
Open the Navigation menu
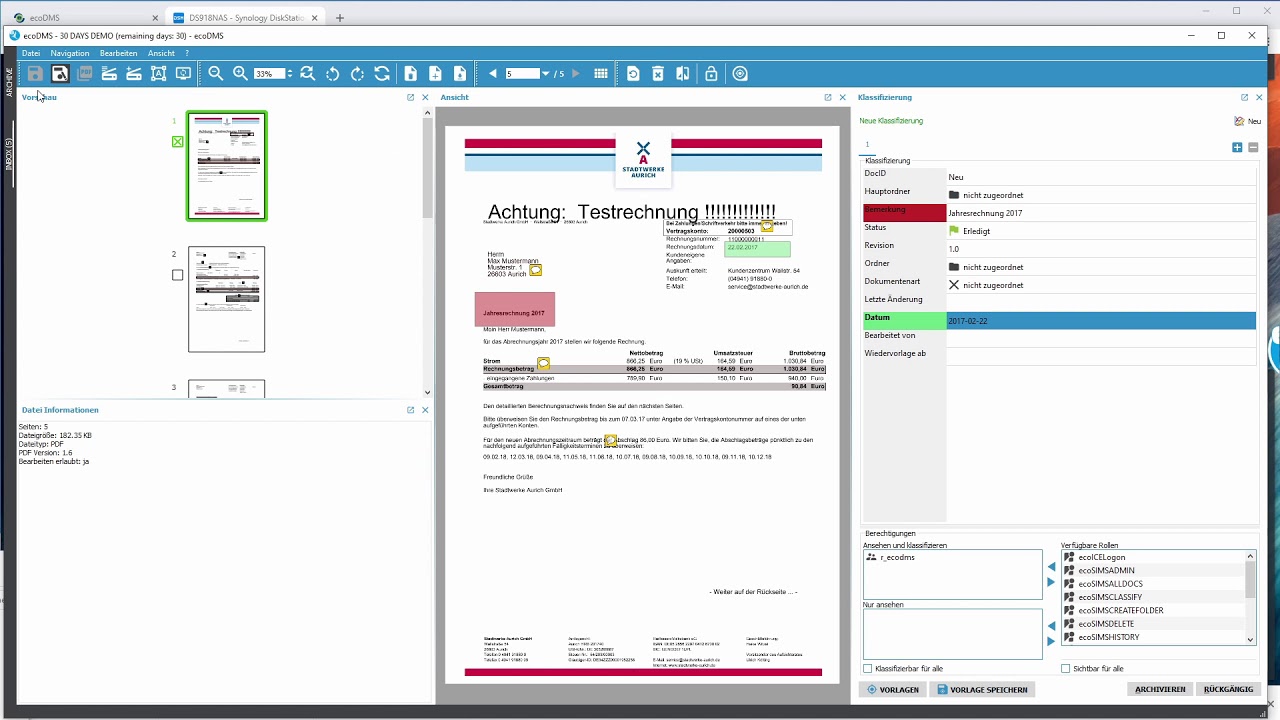coord(70,53)
